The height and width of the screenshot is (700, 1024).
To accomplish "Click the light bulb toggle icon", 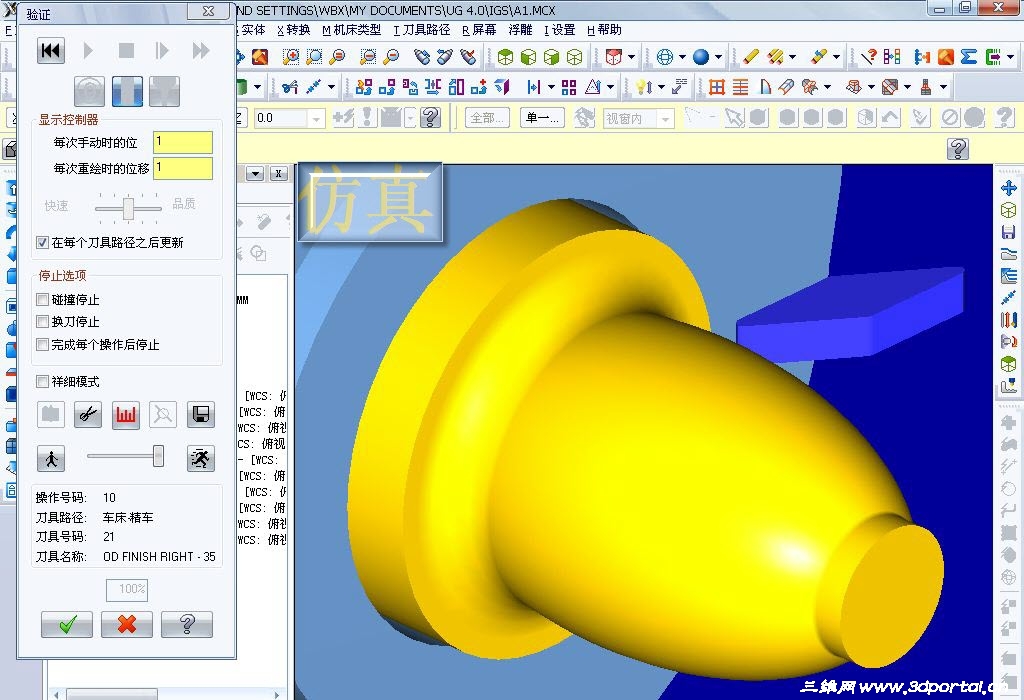I will (x=644, y=87).
